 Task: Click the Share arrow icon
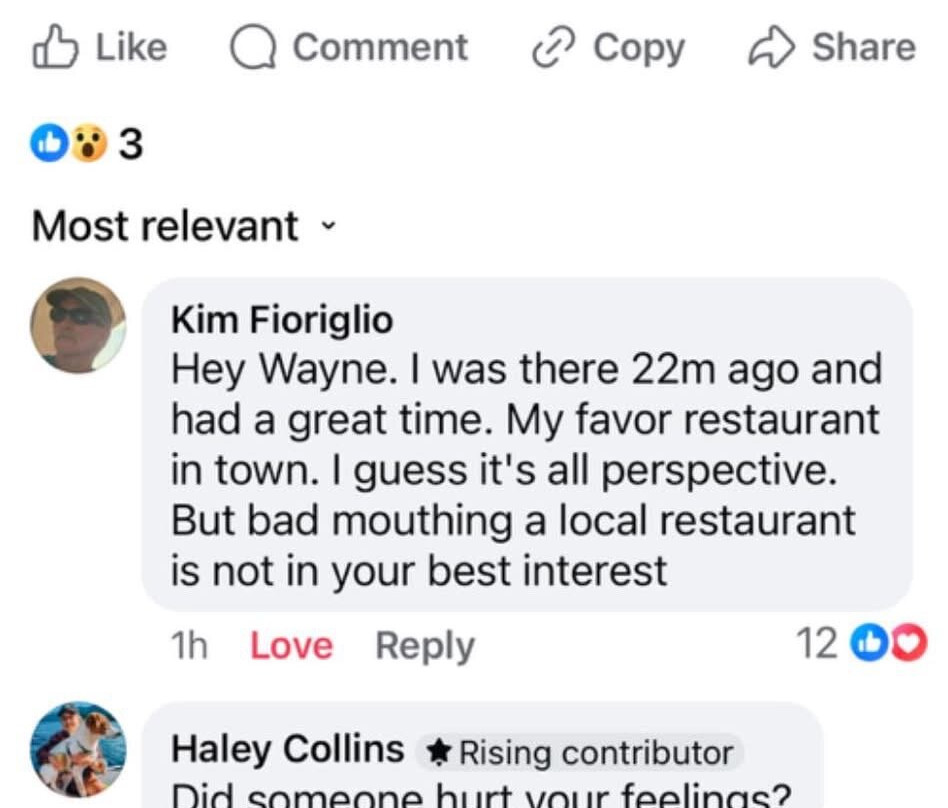[x=770, y=47]
